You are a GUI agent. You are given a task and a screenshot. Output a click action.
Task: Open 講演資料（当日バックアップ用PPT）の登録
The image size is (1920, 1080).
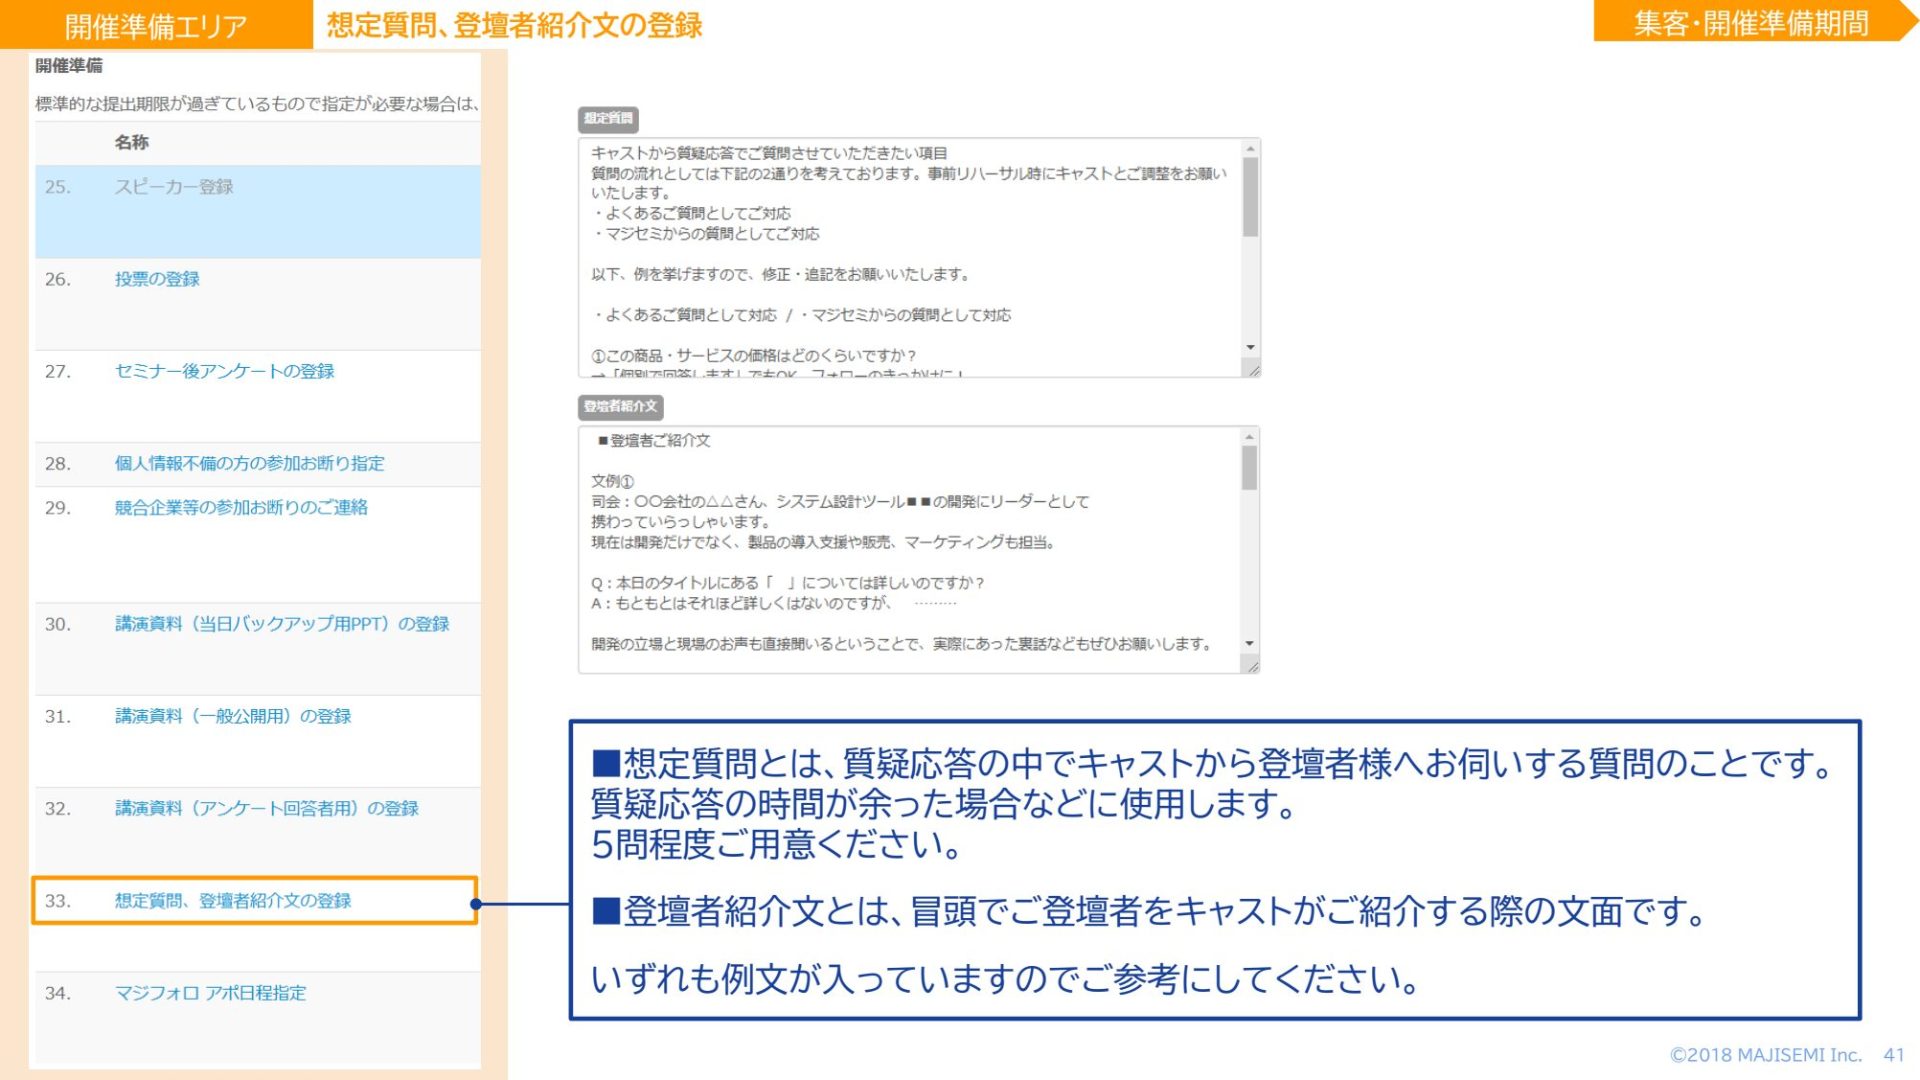[x=282, y=624]
